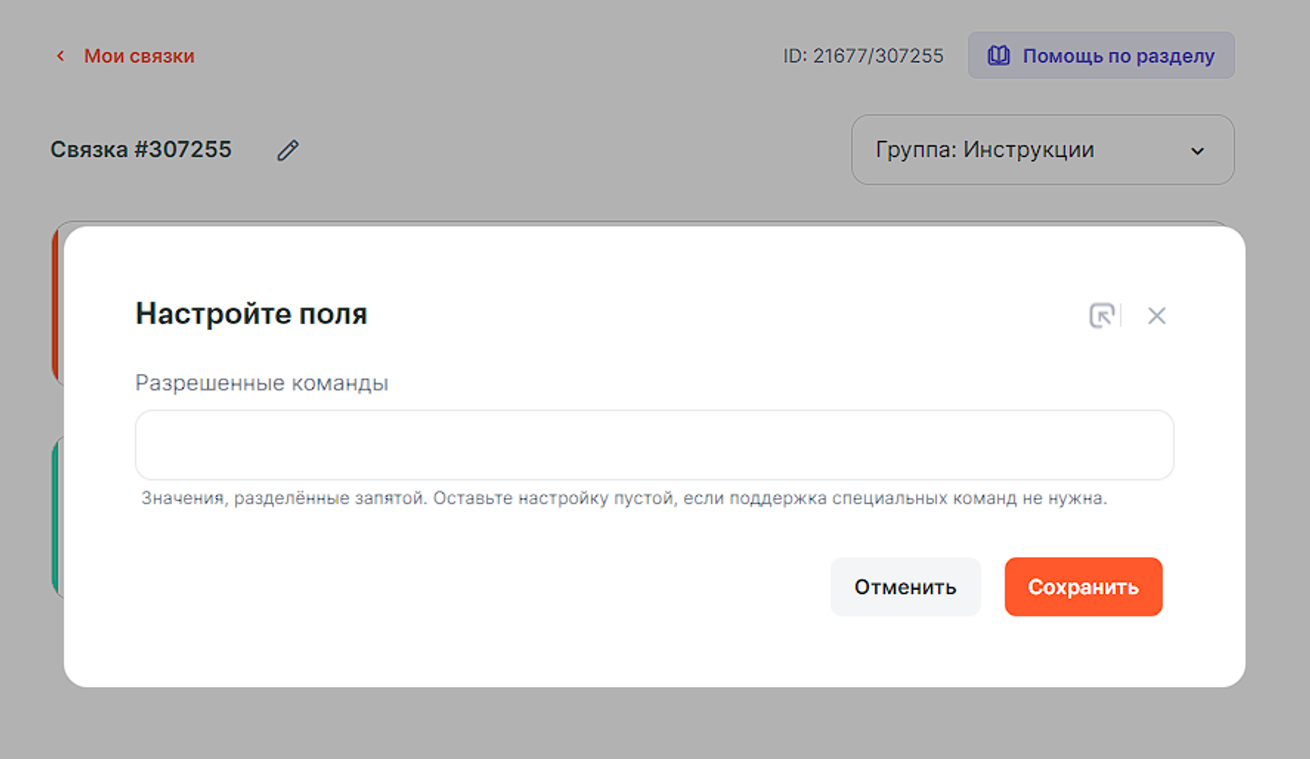Click the green card edge behind the dialog
The width and height of the screenshot is (1310, 759).
coord(56,520)
